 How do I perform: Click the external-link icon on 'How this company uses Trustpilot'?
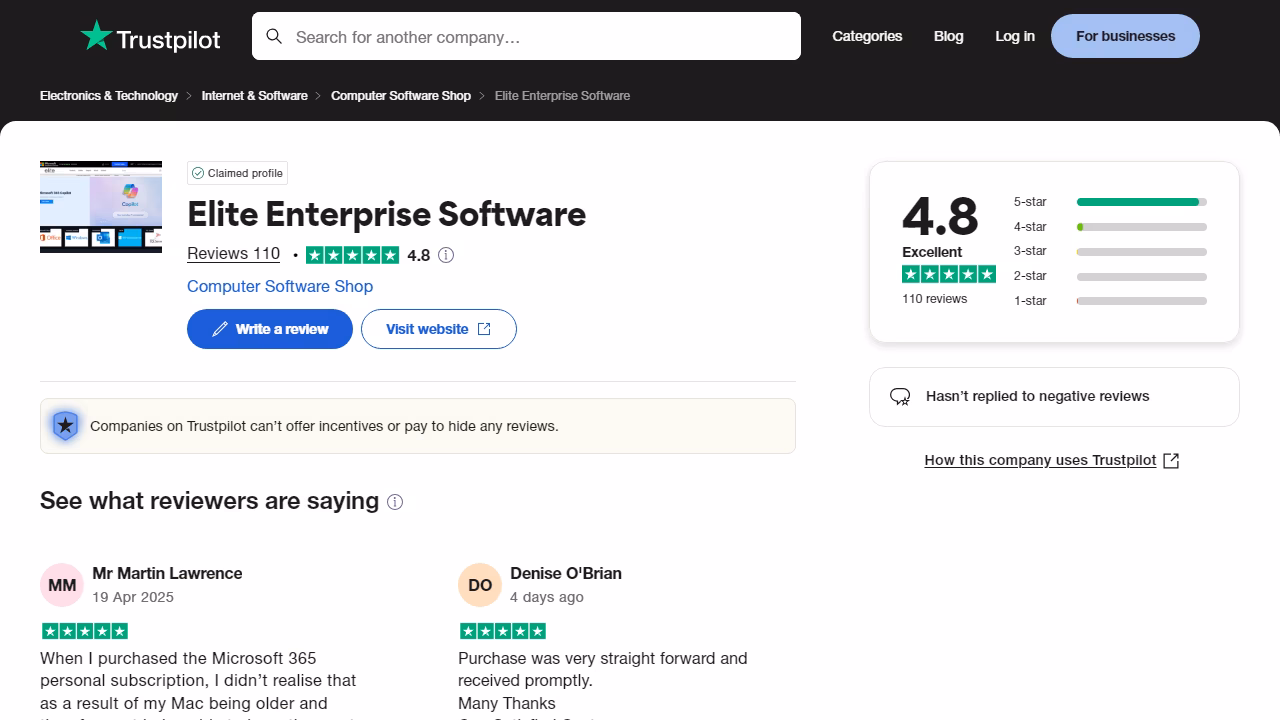pos(1170,460)
